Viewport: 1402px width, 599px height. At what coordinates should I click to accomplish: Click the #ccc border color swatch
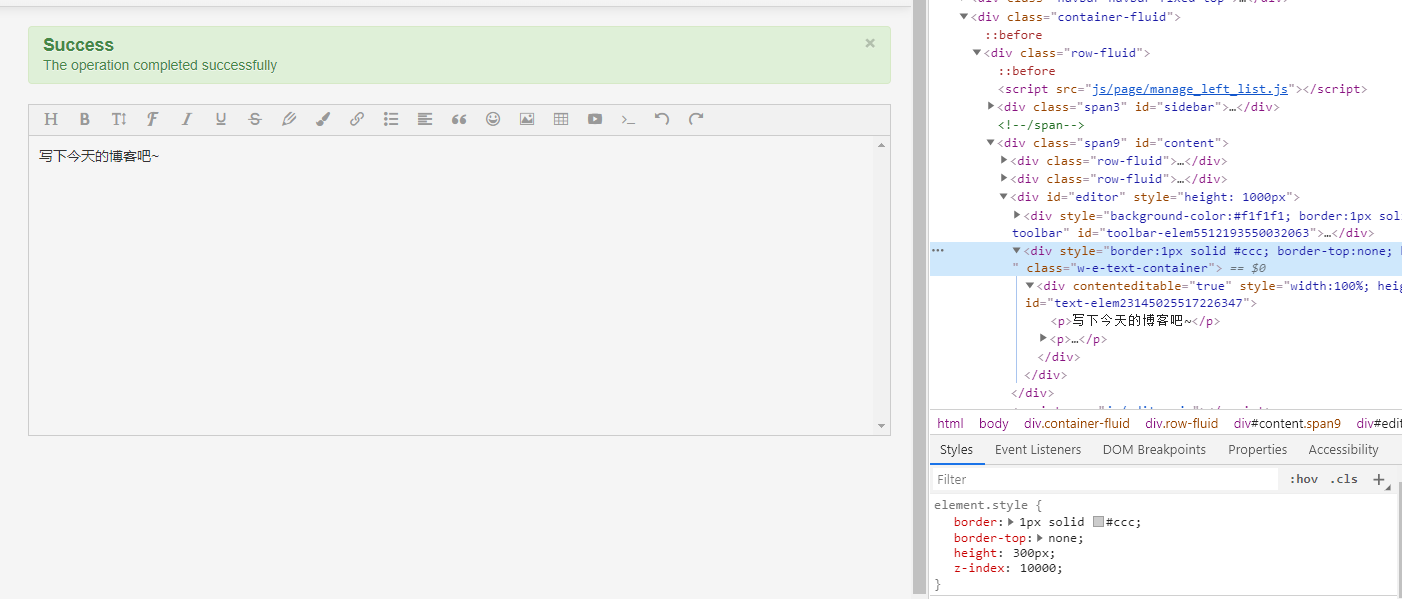(1098, 522)
